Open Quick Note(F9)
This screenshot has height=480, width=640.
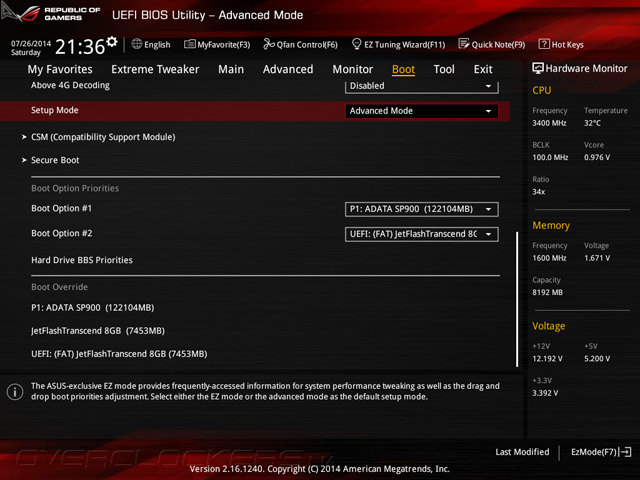(x=492, y=44)
